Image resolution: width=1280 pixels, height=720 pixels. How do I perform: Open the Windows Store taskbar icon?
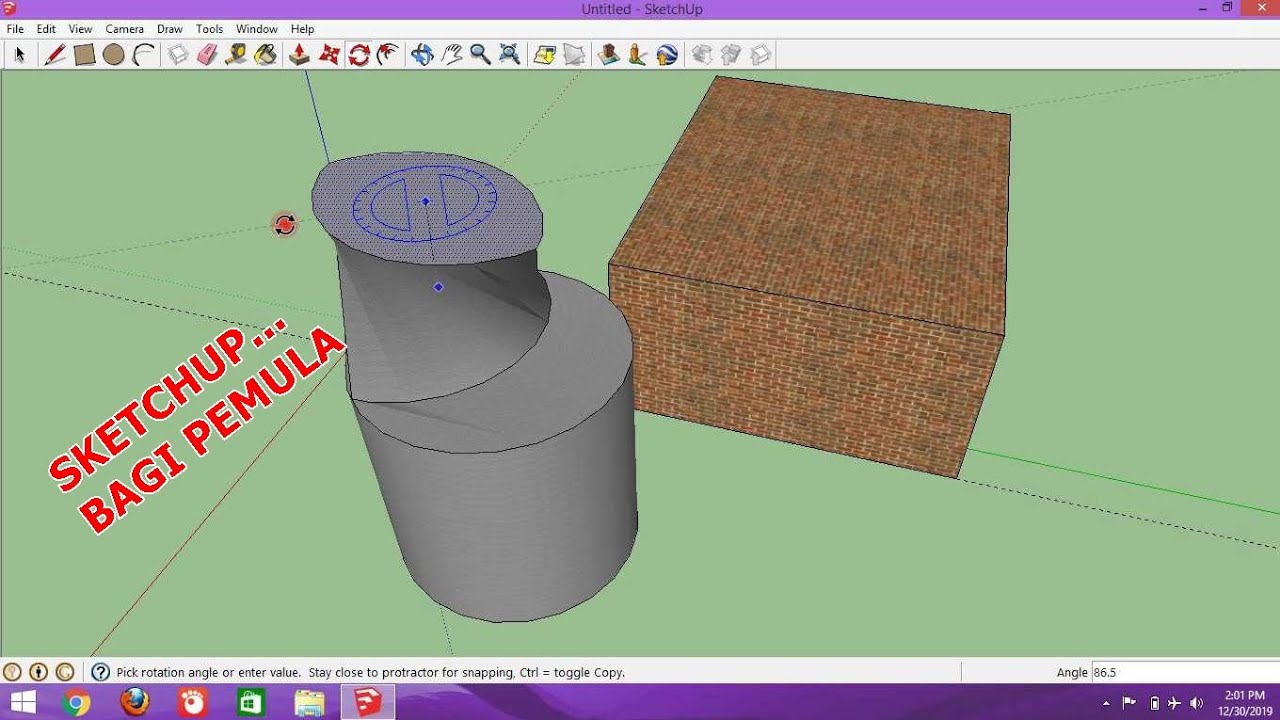(251, 702)
